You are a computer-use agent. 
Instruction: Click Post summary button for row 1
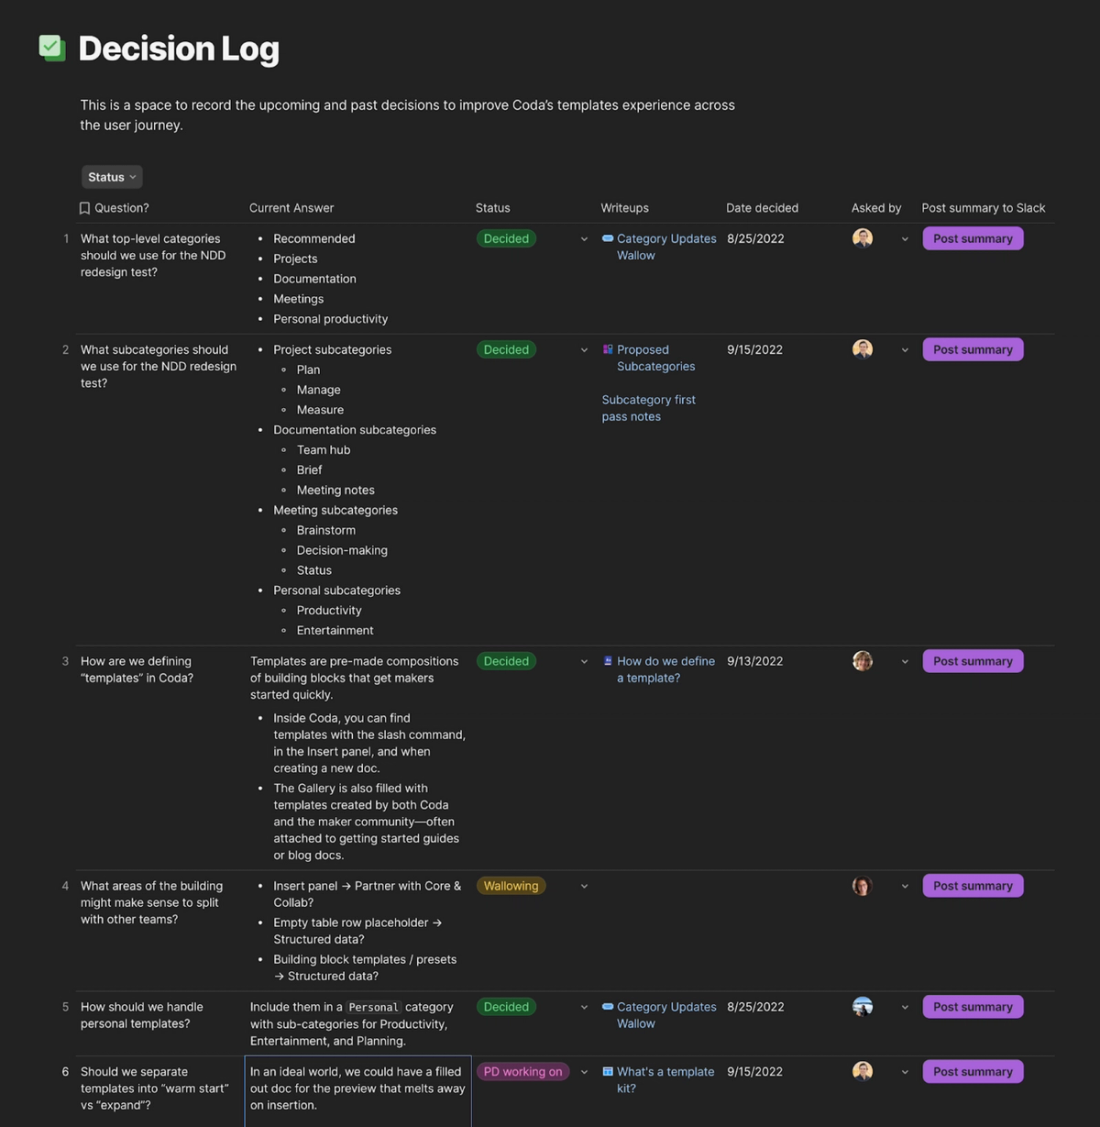(973, 239)
